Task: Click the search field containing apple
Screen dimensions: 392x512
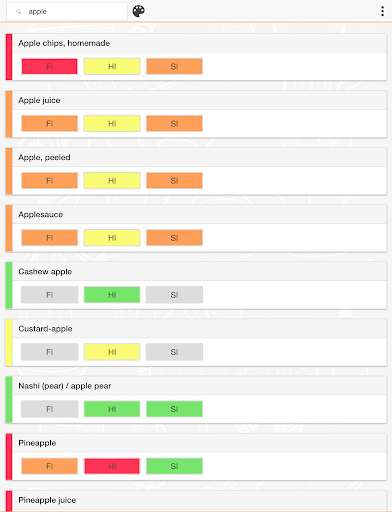Action: pos(67,12)
